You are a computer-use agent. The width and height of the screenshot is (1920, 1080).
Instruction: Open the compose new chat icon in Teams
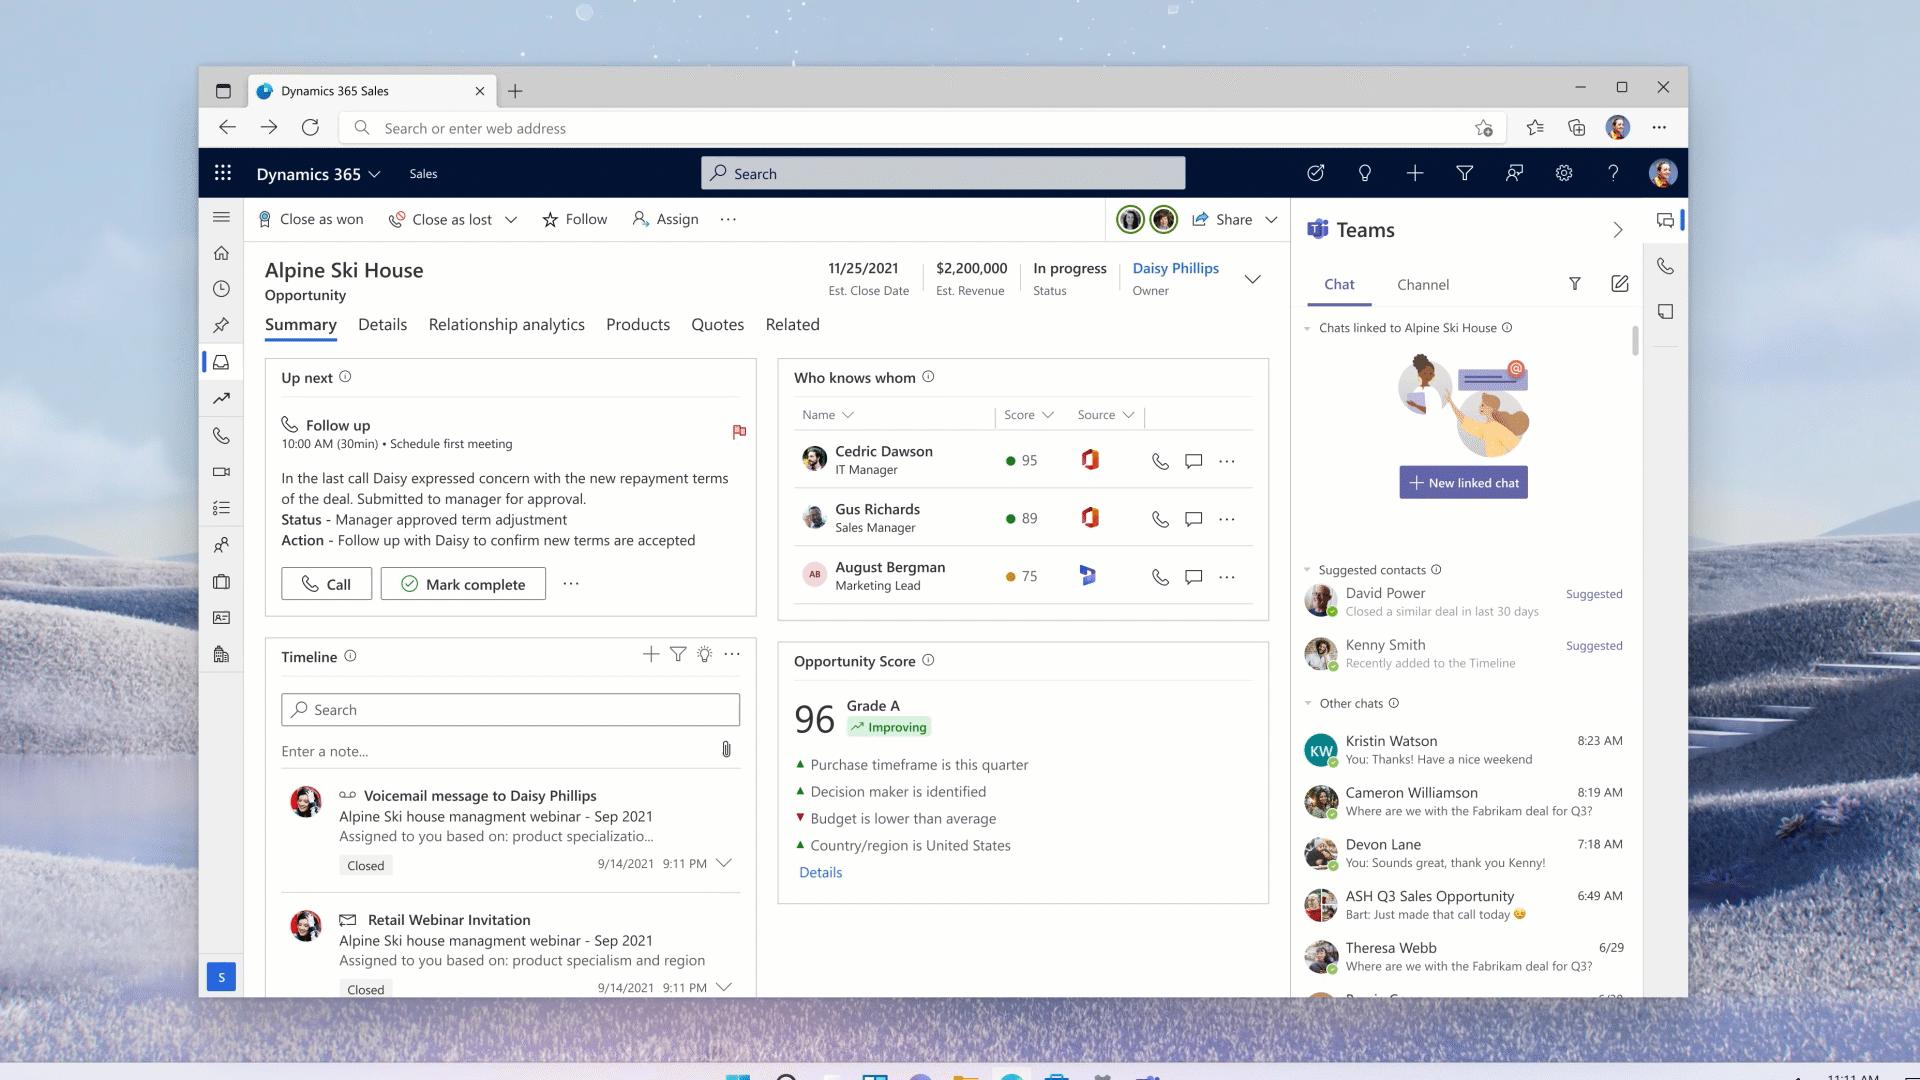point(1620,284)
